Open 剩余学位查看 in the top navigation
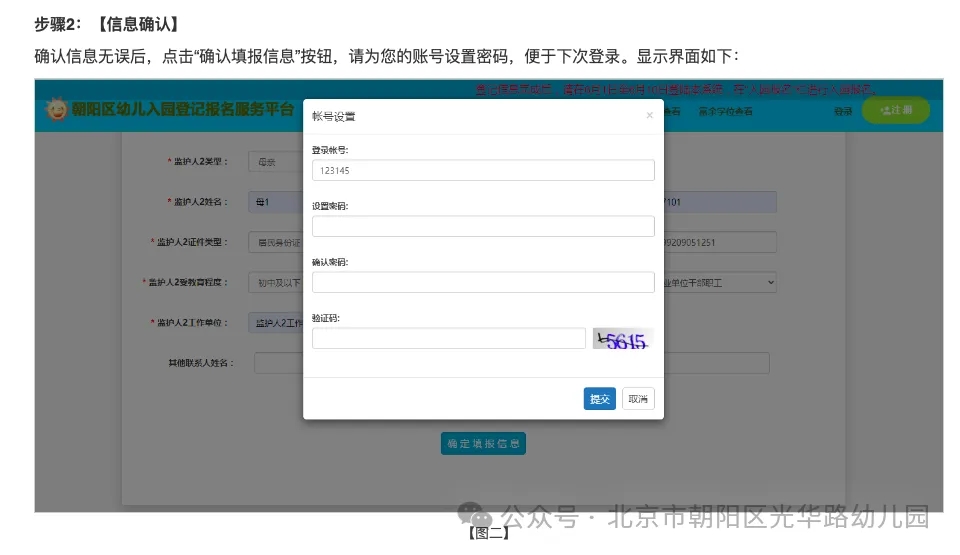 point(726,111)
